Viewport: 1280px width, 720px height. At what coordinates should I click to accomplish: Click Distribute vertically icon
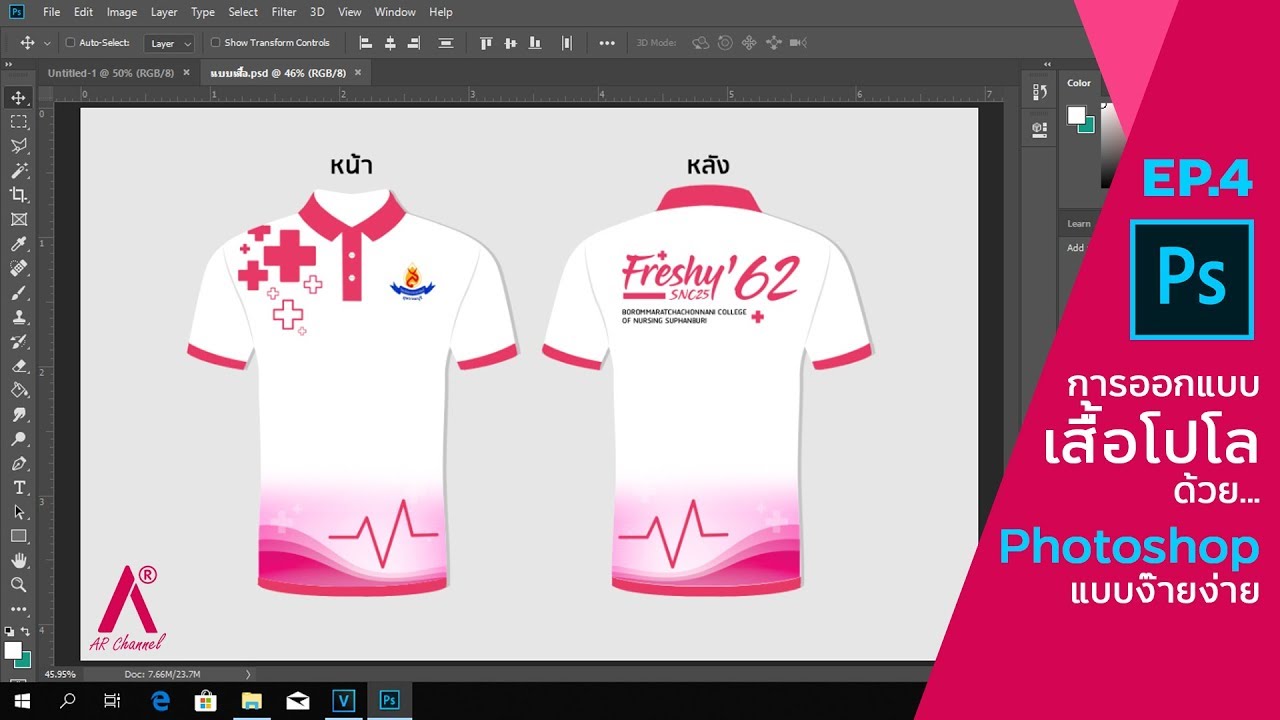point(446,43)
